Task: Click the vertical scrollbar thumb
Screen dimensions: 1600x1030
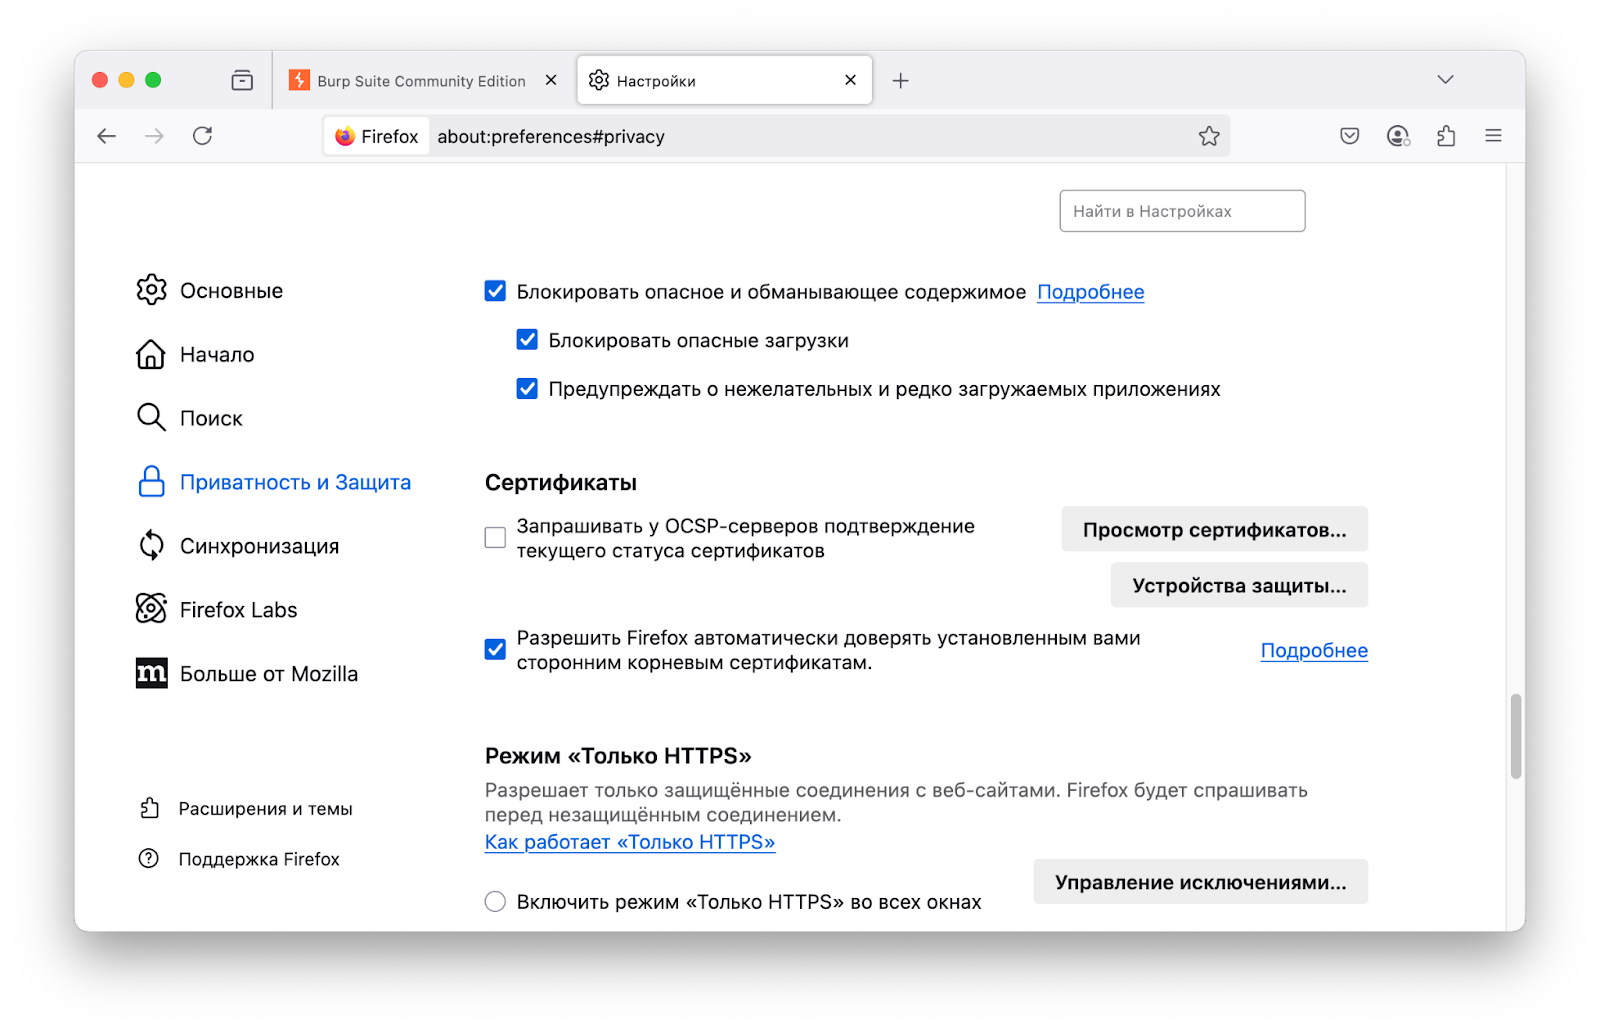Action: (x=1516, y=736)
